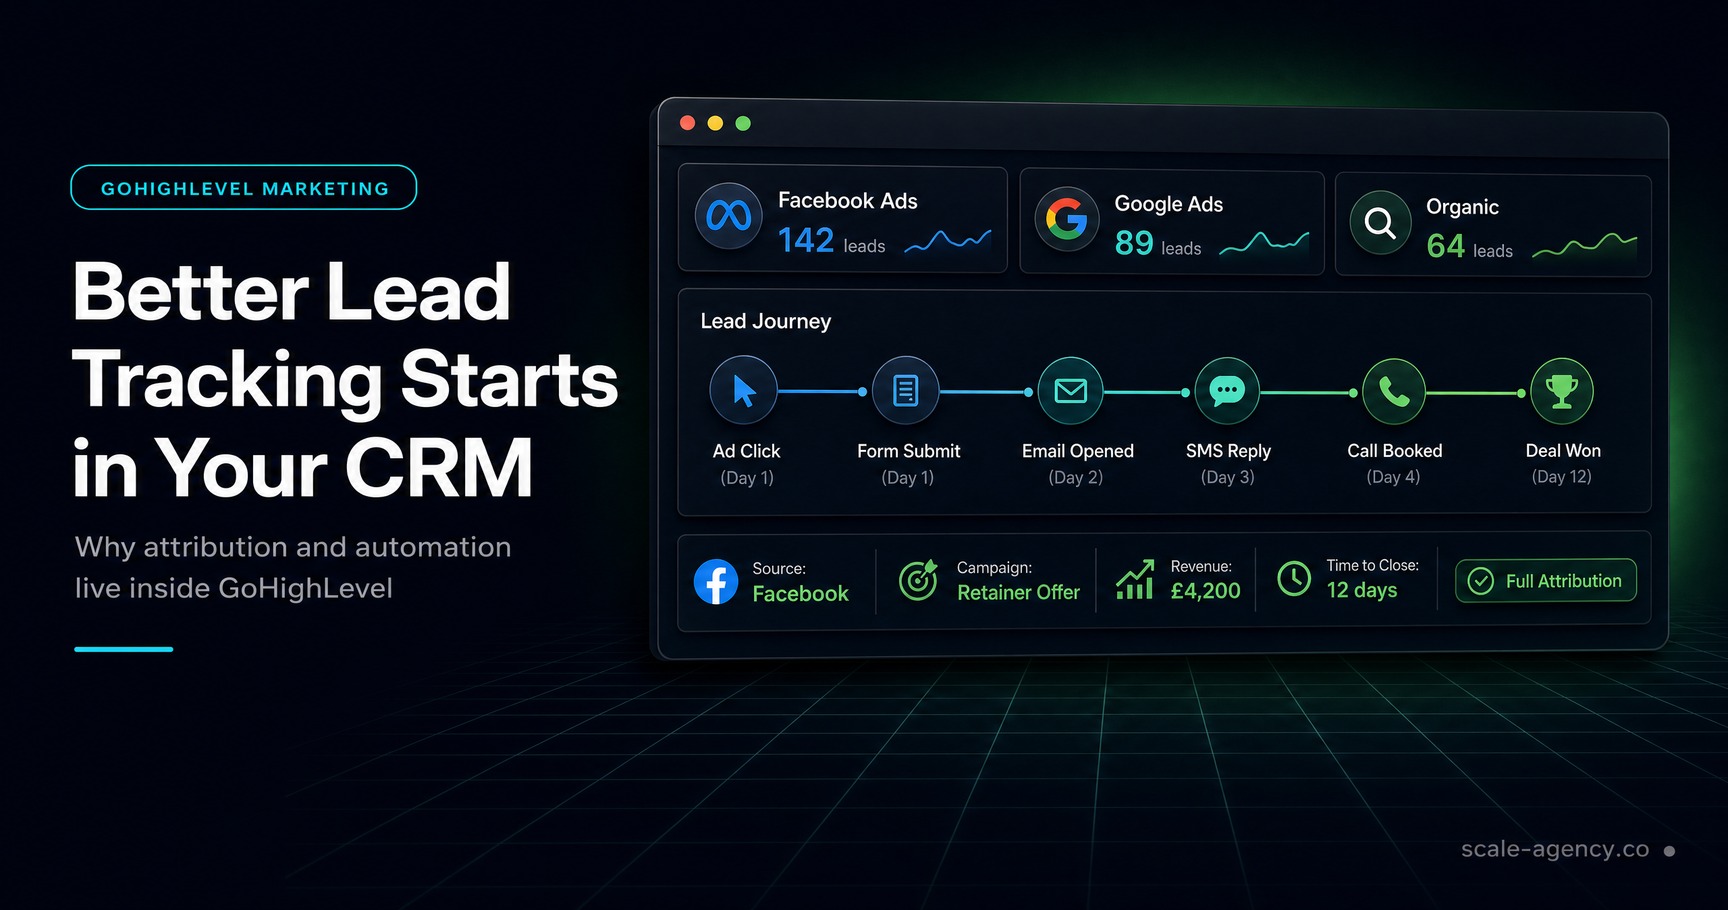Click the "89" leads count
This screenshot has width=1728, height=910.
[1134, 243]
